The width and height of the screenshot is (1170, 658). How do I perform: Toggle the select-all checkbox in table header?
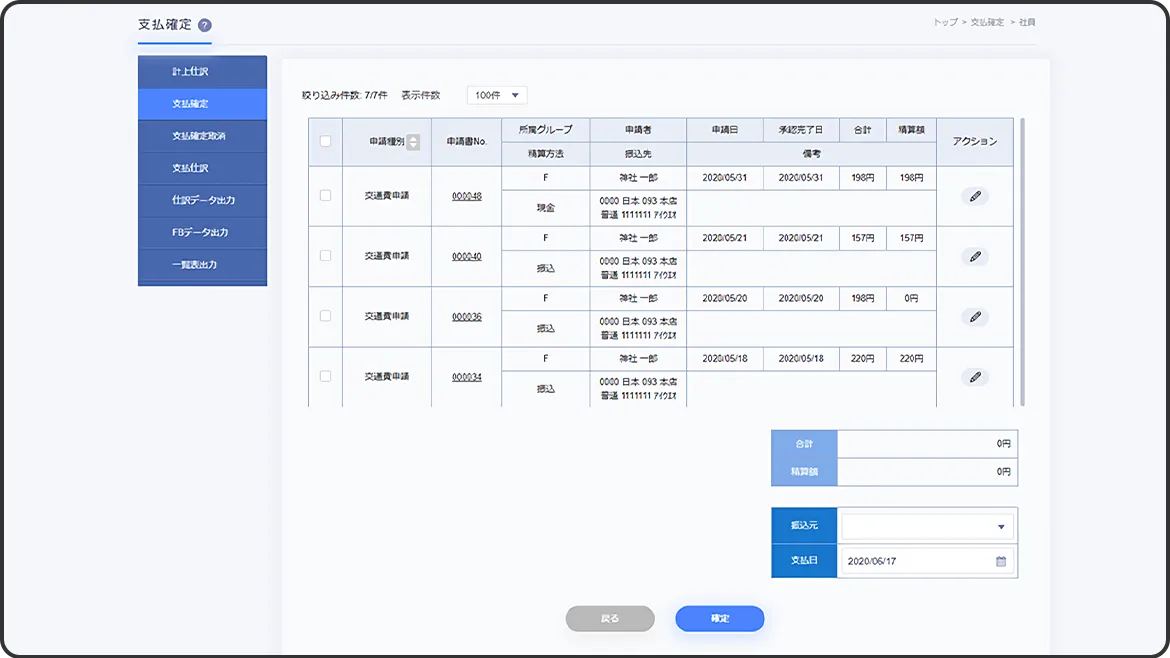[x=325, y=141]
